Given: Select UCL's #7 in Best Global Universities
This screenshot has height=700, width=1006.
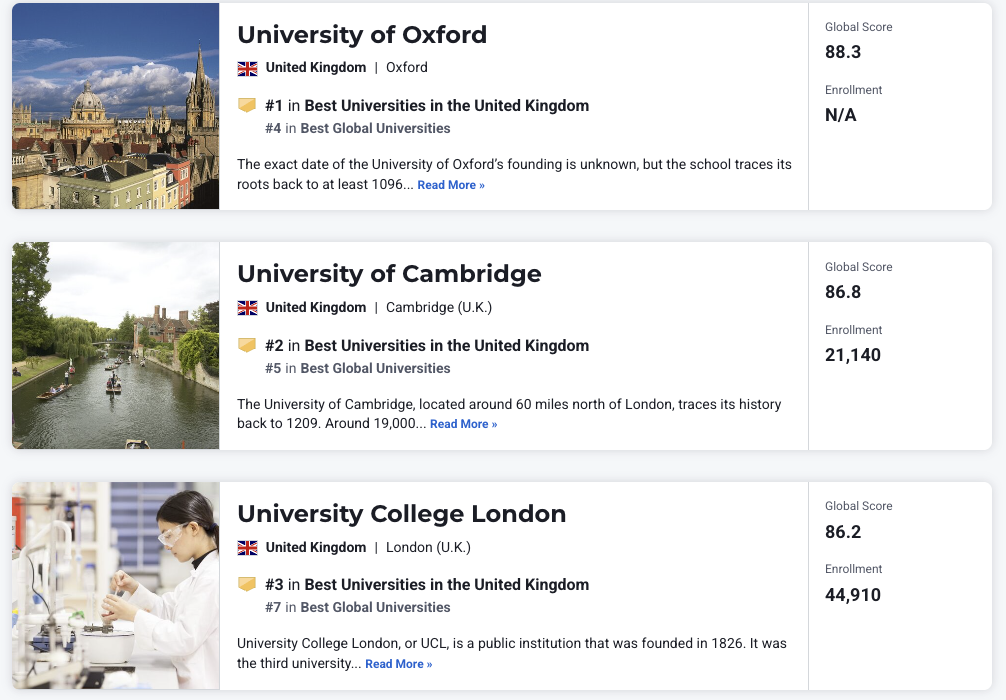Looking at the screenshot, I should [x=358, y=607].
